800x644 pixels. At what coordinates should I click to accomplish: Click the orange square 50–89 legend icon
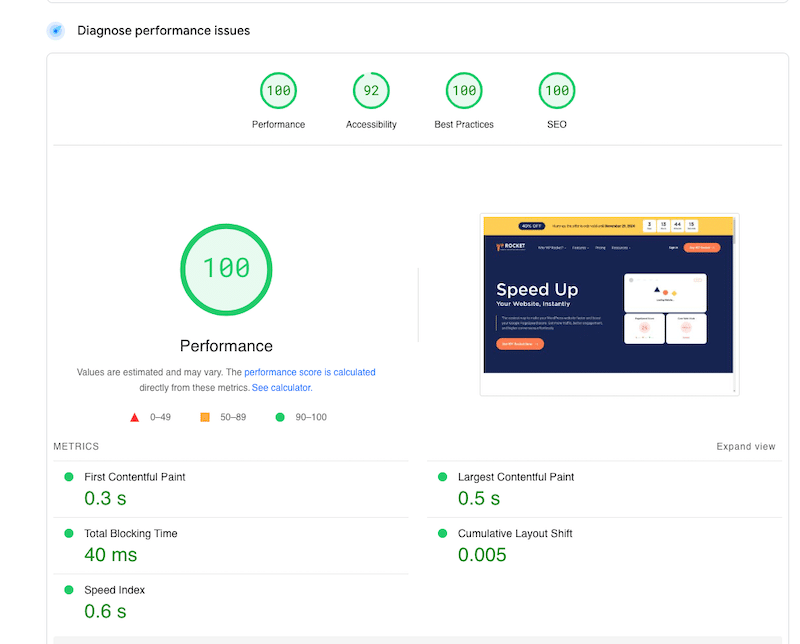coord(205,417)
